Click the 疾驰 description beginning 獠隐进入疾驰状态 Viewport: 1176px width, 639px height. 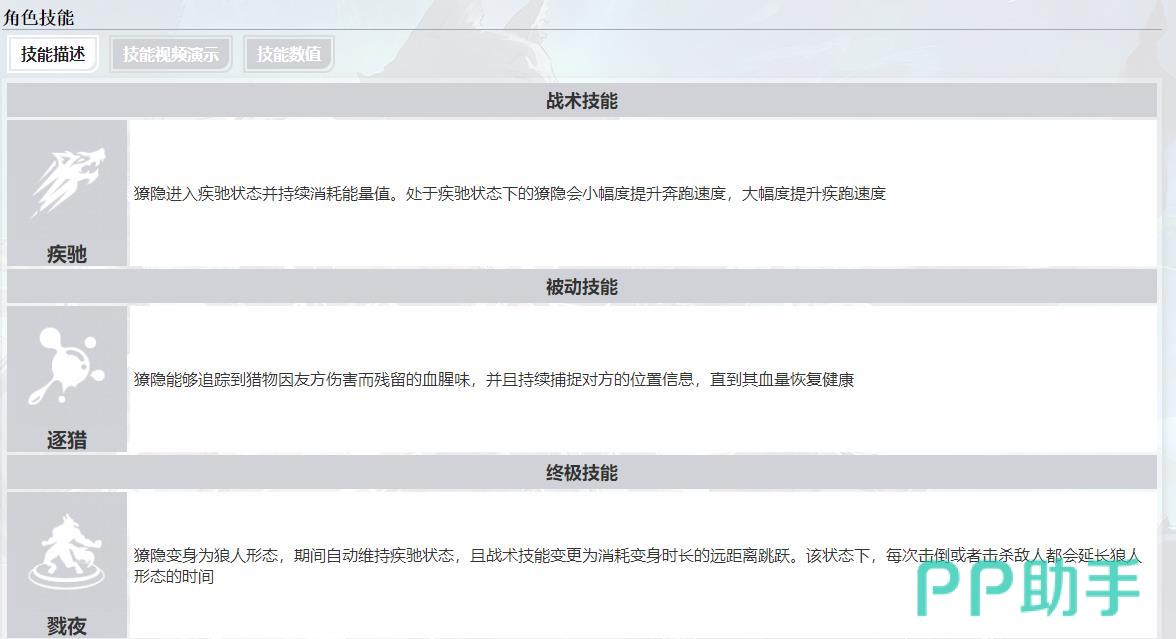click(x=510, y=194)
